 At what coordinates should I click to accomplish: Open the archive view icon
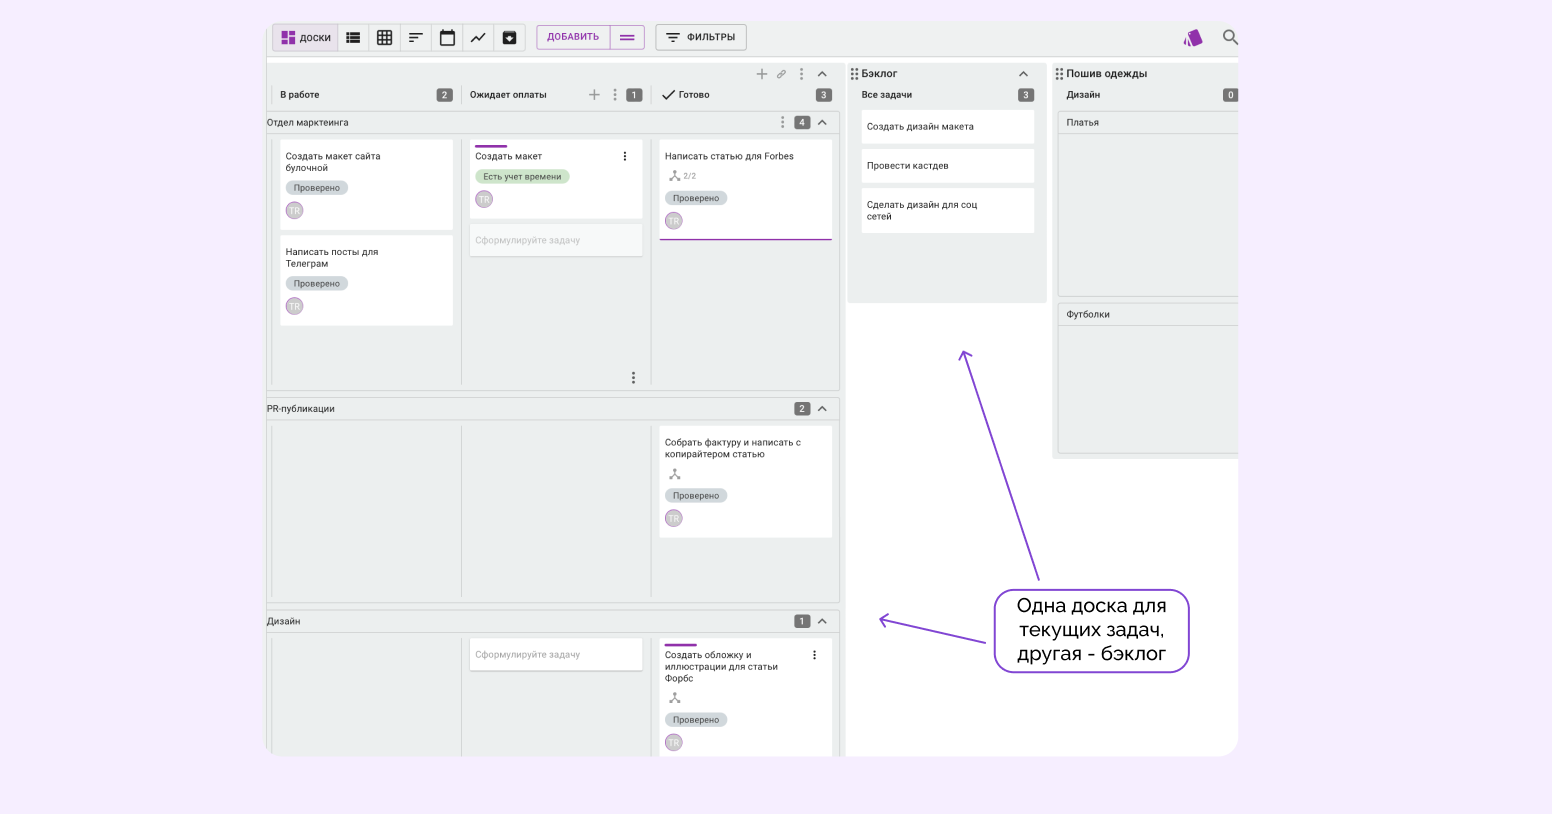click(509, 38)
